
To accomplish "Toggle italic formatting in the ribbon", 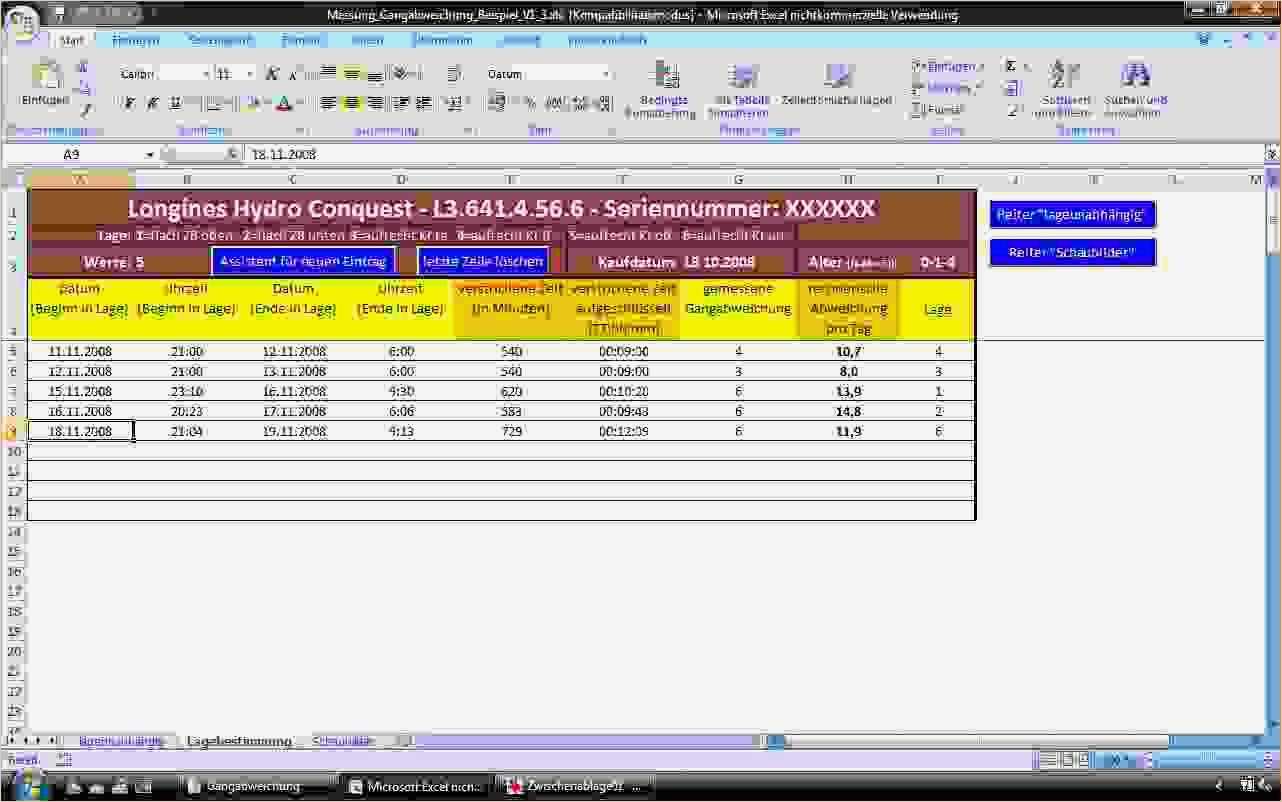I will [153, 103].
